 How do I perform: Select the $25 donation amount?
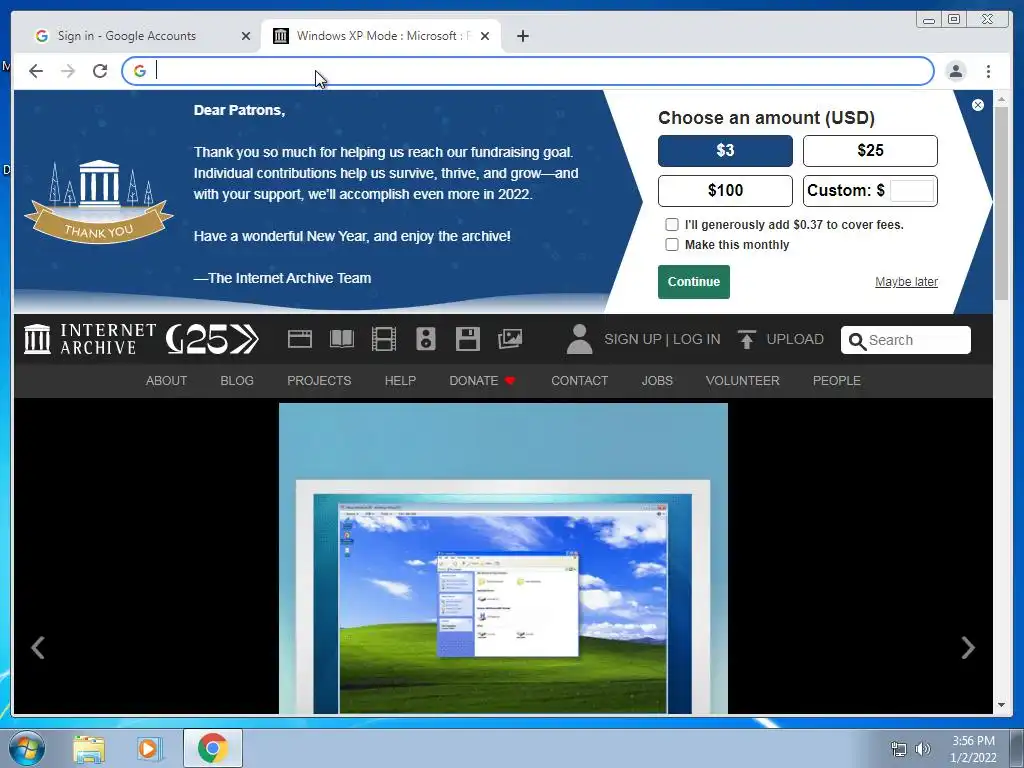coord(870,151)
